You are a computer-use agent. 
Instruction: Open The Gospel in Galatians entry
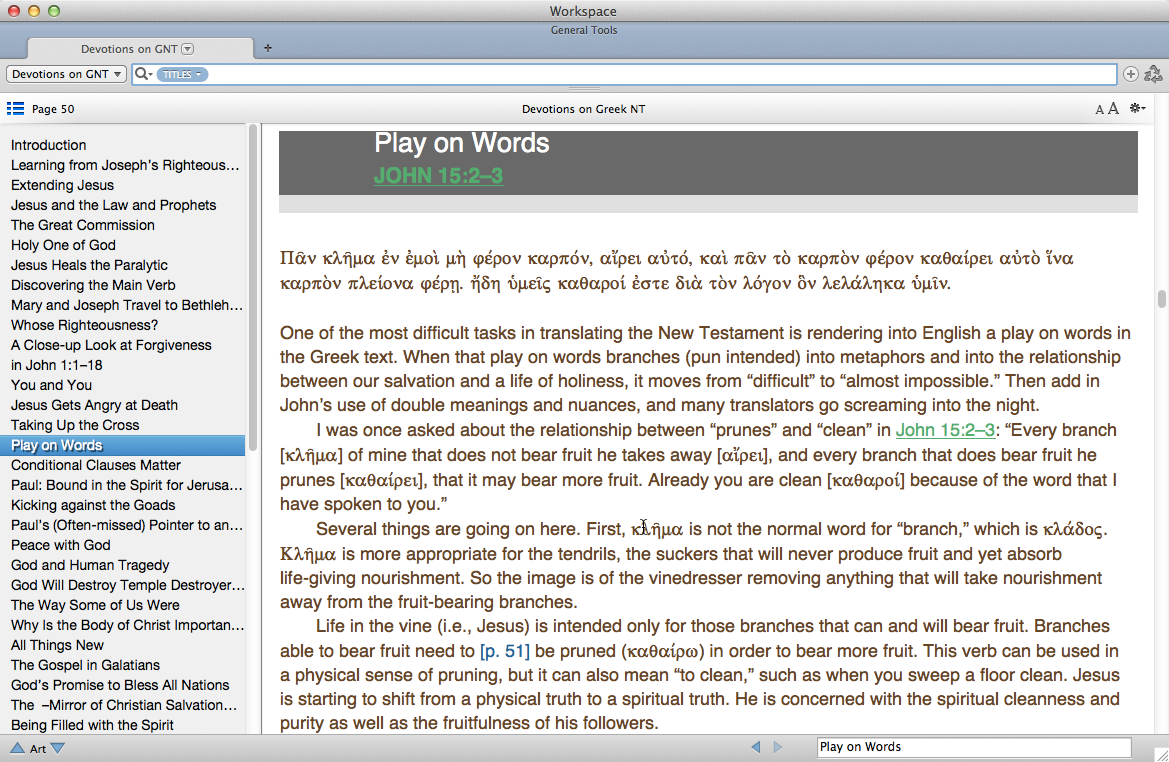86,665
